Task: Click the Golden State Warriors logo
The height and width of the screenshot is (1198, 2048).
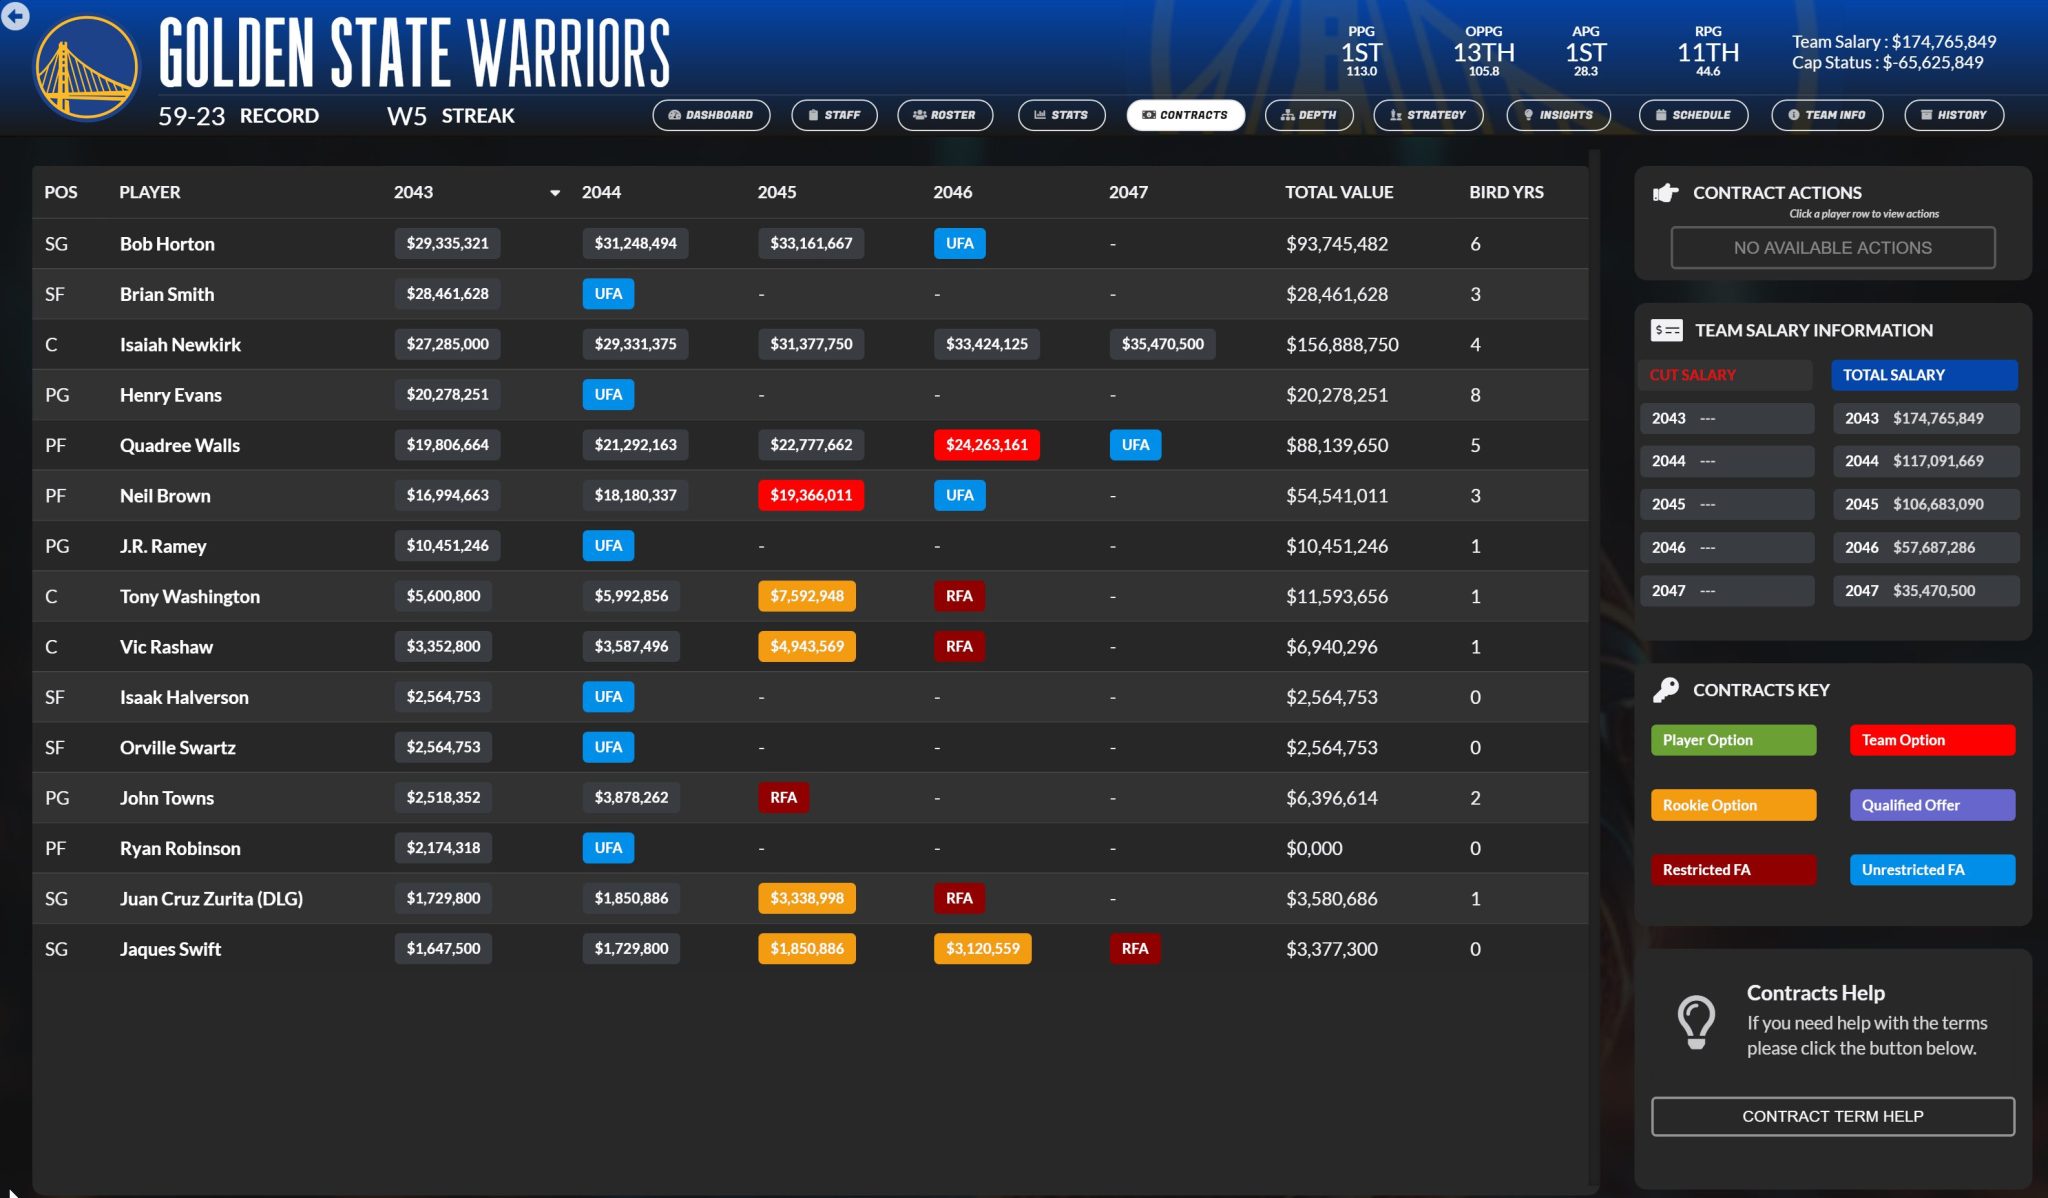Action: coord(86,68)
